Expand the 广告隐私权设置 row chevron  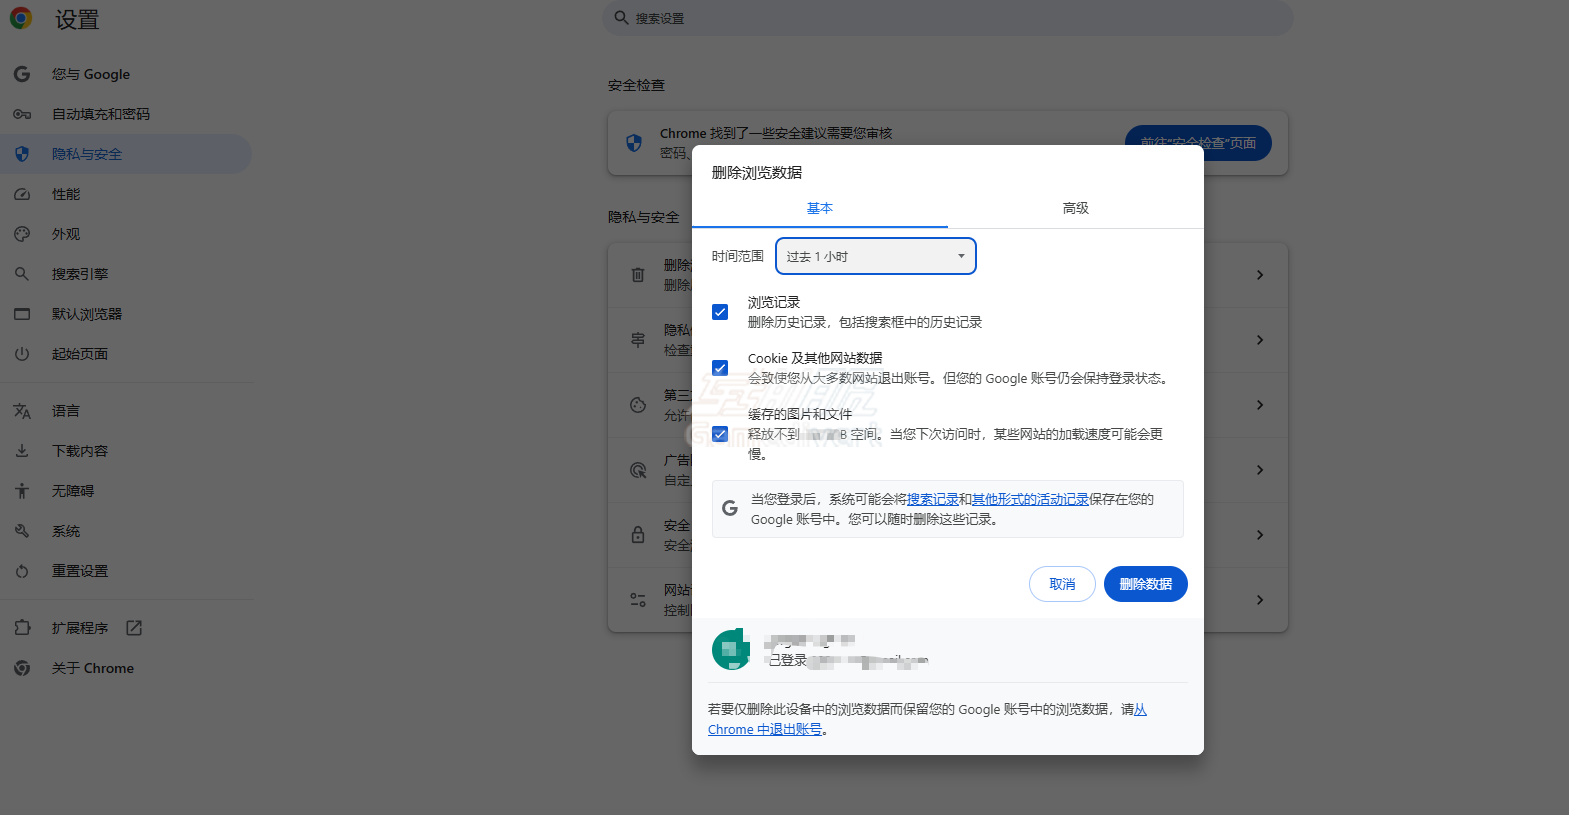pyautogui.click(x=1260, y=470)
